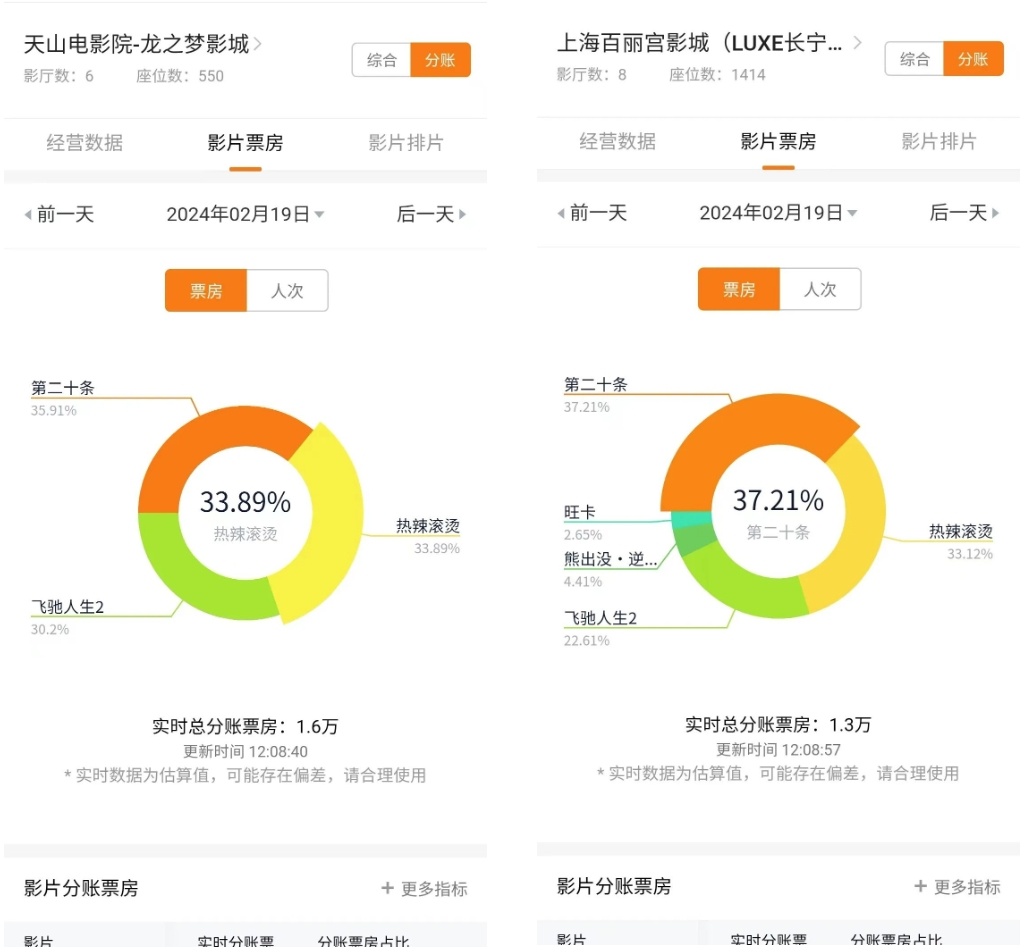The image size is (1029, 952).
Task: Click the right panel previous-day arrow icon
Action: [561, 213]
